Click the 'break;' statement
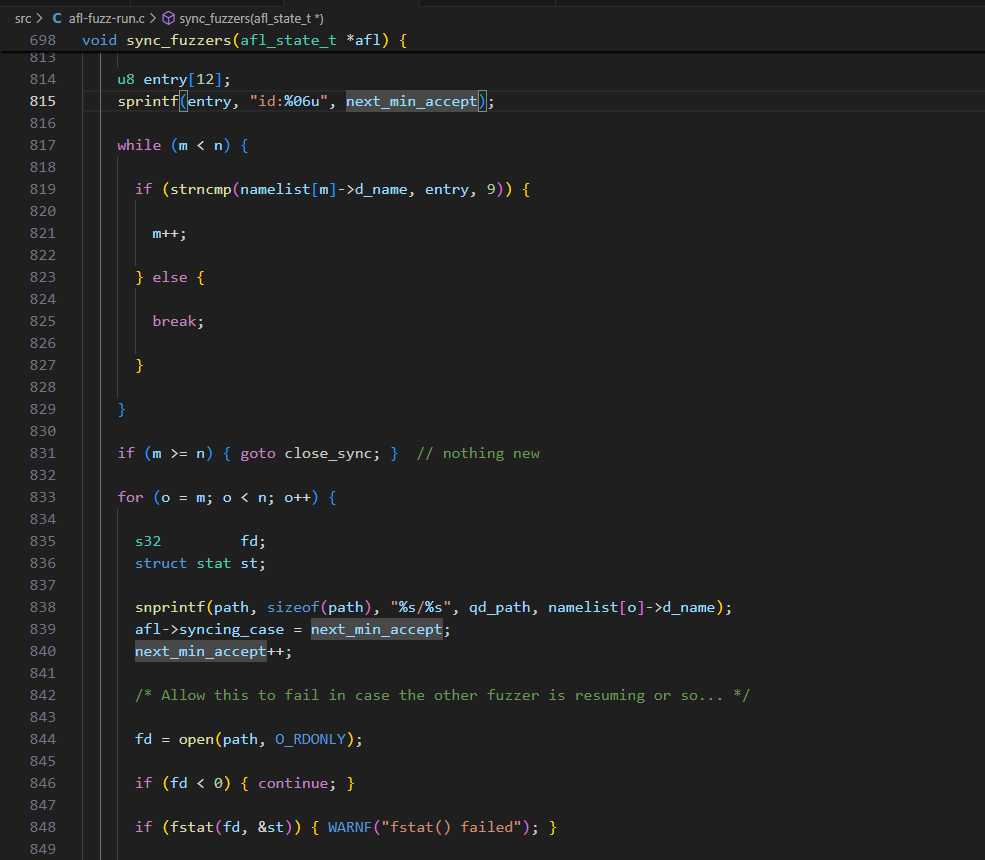The height and width of the screenshot is (860, 985). (178, 321)
